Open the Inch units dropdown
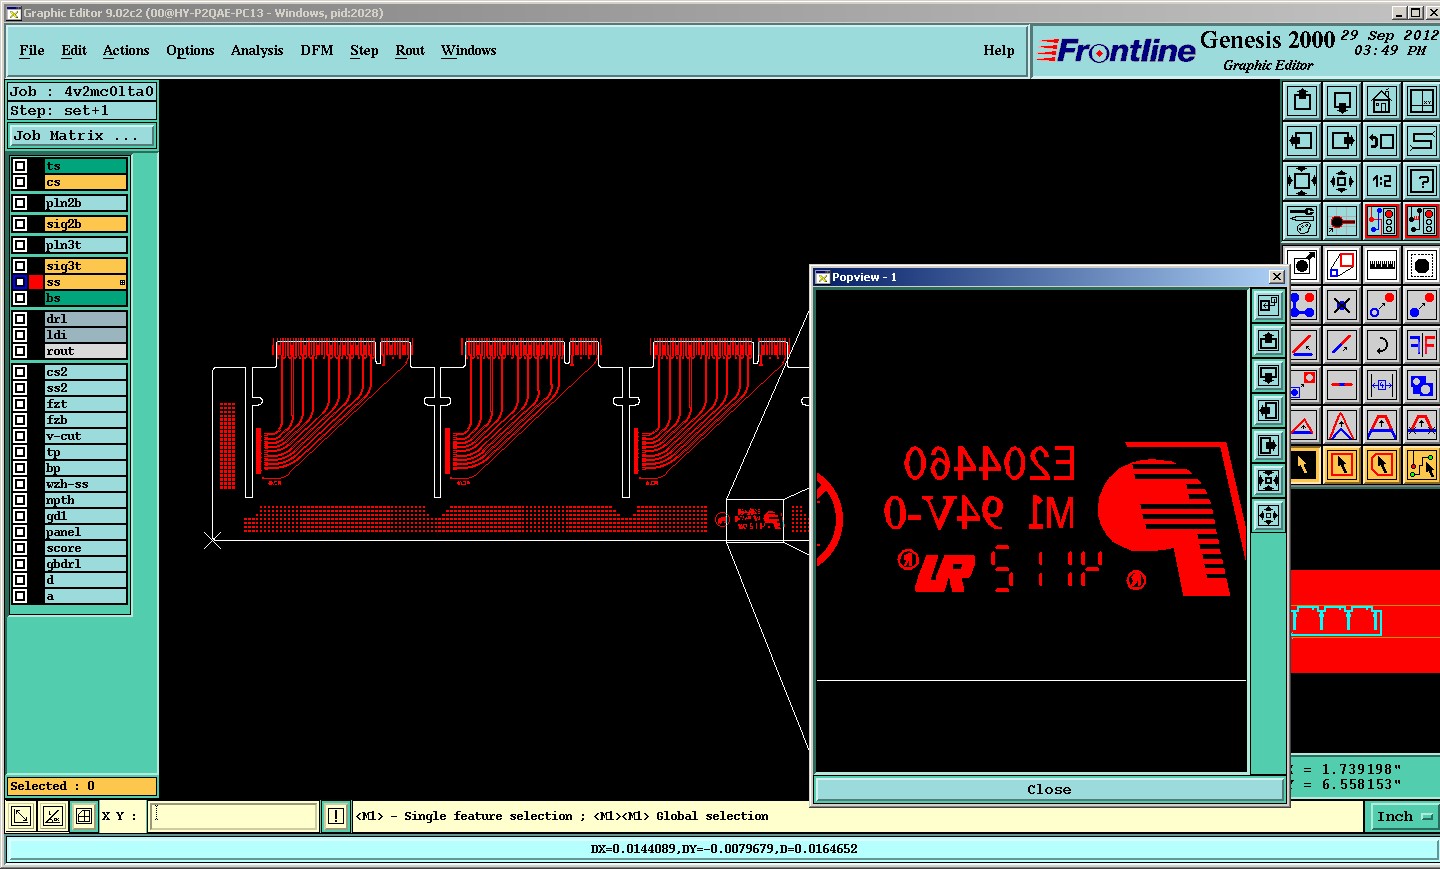 point(1403,817)
